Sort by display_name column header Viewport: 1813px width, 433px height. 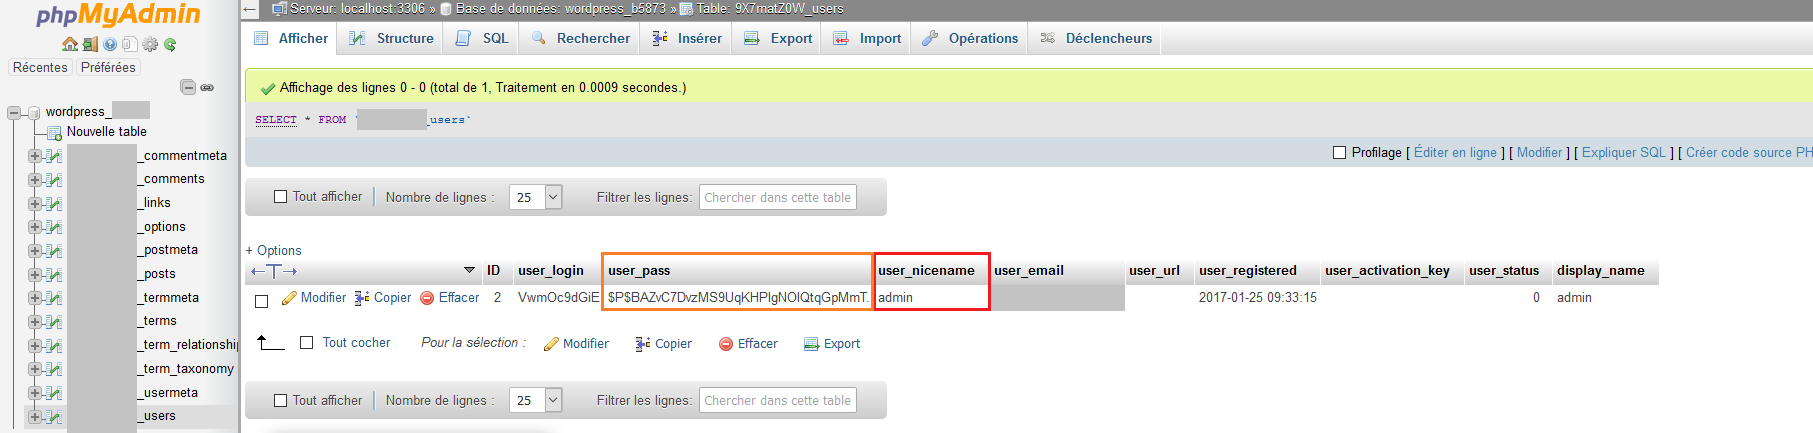[1601, 271]
